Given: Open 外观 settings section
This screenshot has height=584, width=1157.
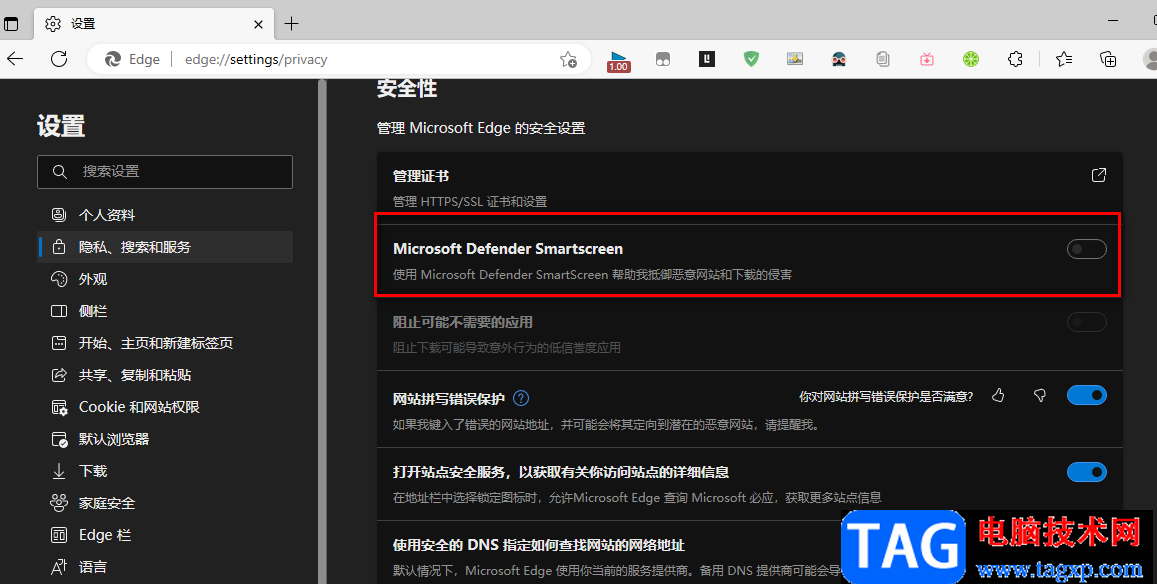Looking at the screenshot, I should coord(165,279).
